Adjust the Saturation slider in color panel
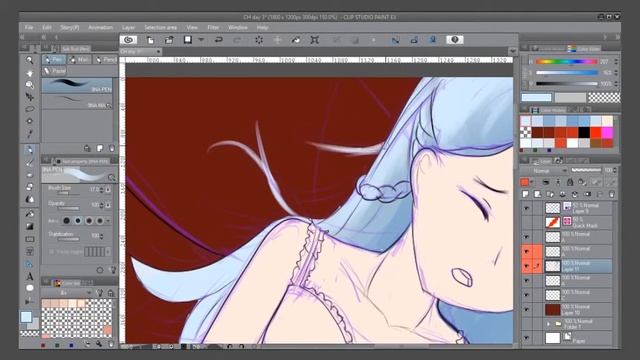 tap(567, 73)
